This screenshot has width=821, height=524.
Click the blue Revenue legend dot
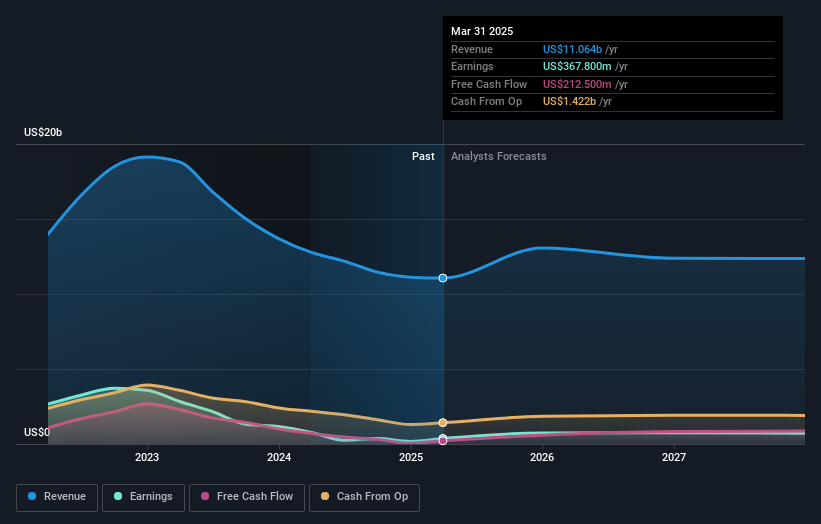click(x=32, y=496)
